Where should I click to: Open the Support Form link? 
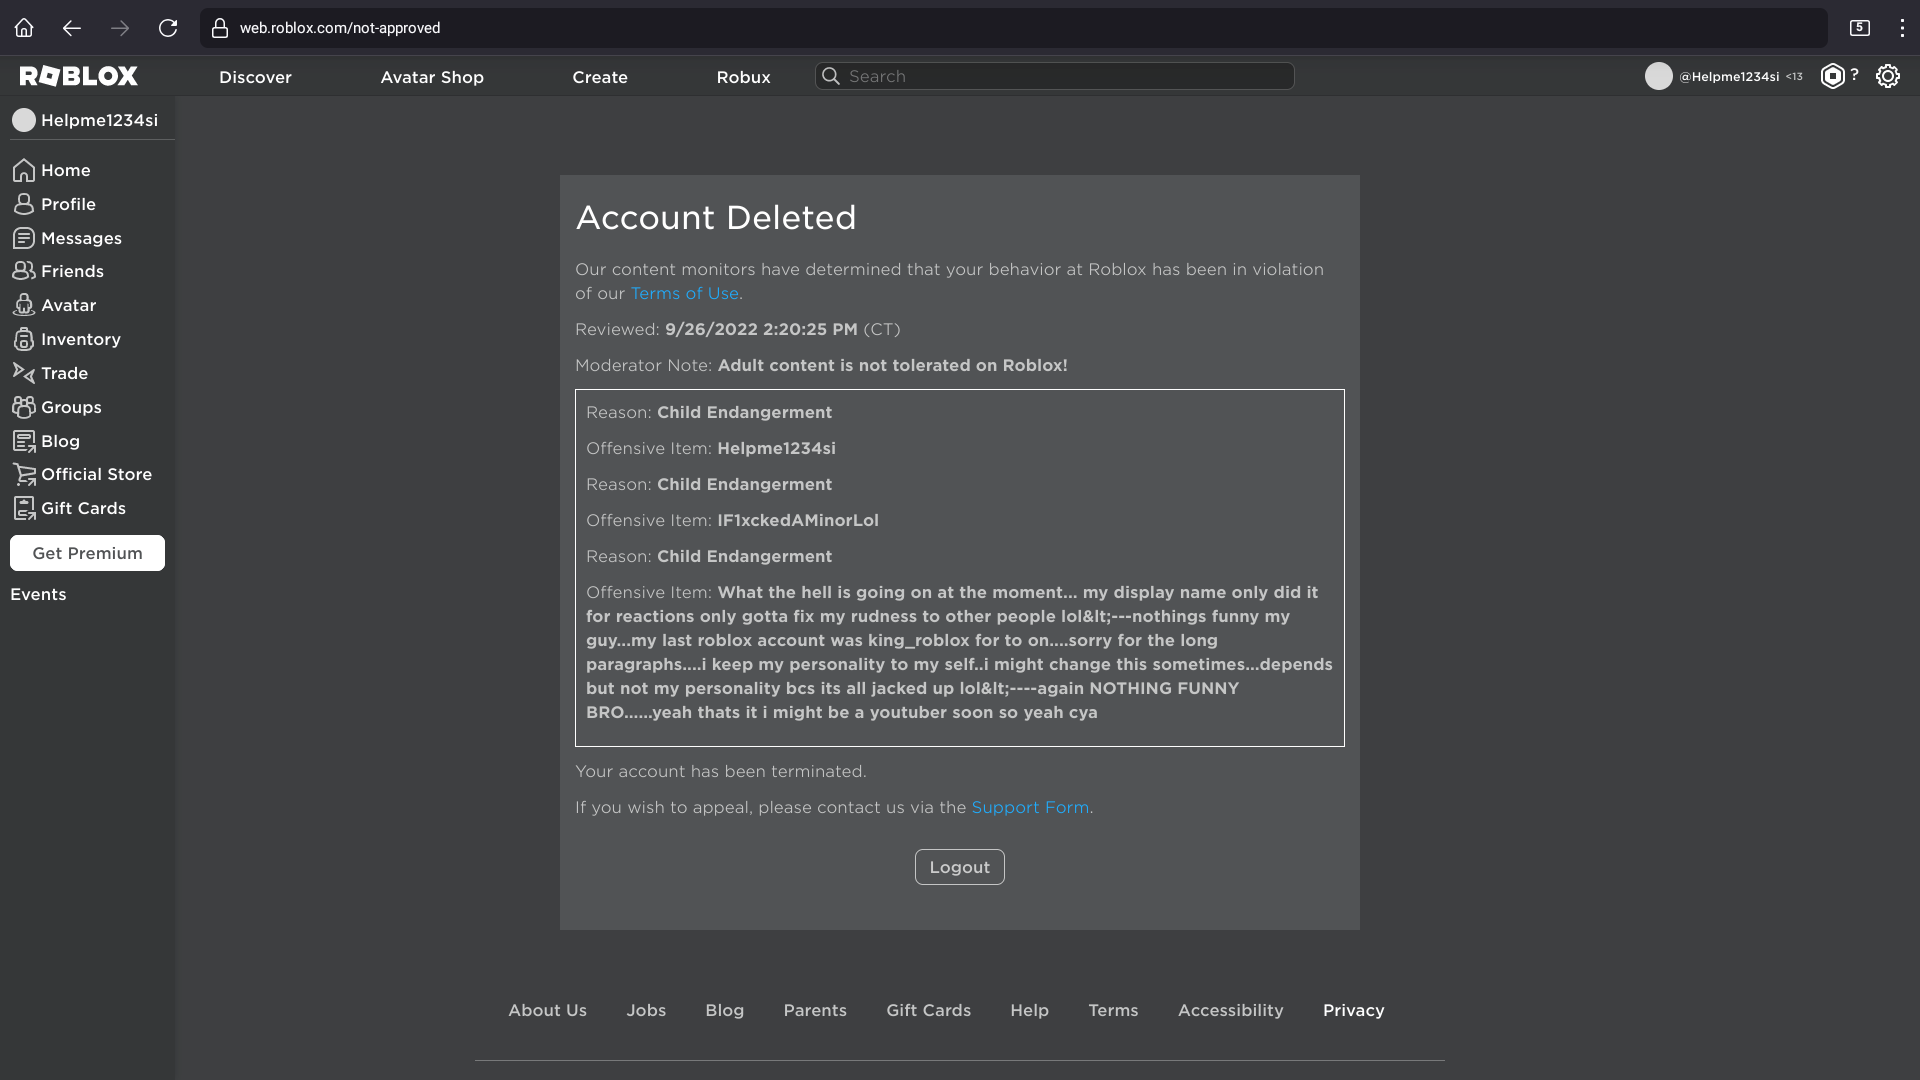1030,807
